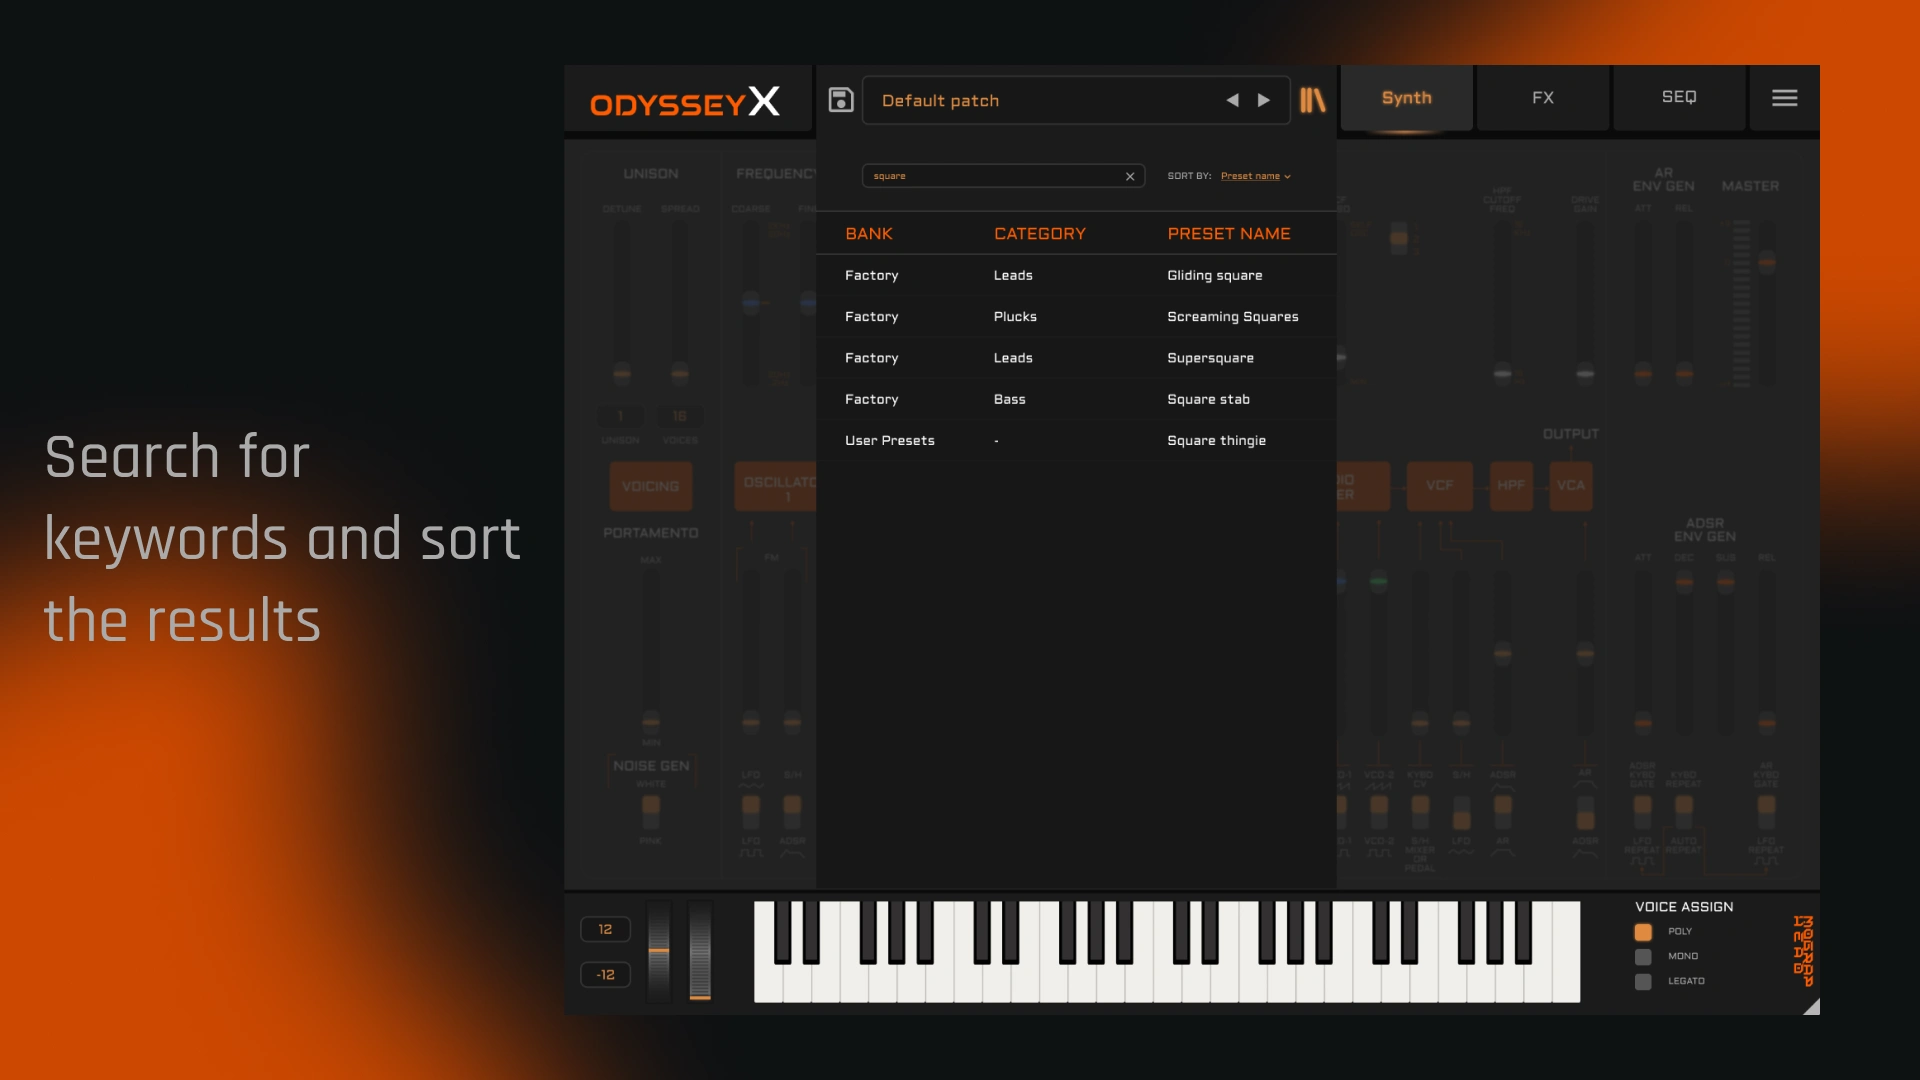The height and width of the screenshot is (1080, 1920).
Task: Click the save preset floppy icon
Action: click(x=841, y=100)
